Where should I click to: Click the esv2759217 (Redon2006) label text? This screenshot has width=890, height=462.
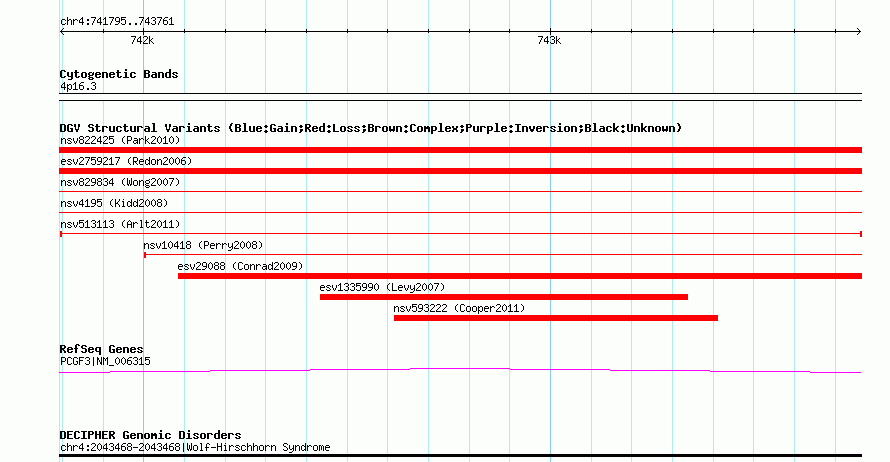[126, 161]
